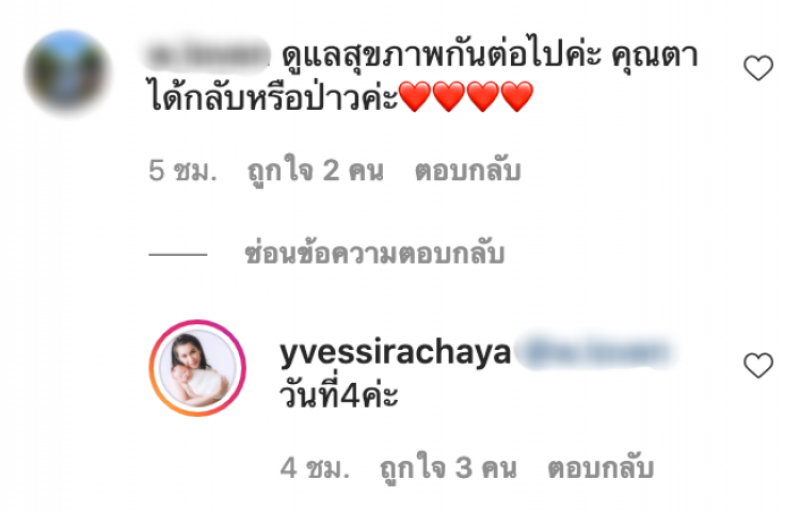The image size is (800, 512).
Task: Click the word คุณตา in the comment
Action: (655, 55)
